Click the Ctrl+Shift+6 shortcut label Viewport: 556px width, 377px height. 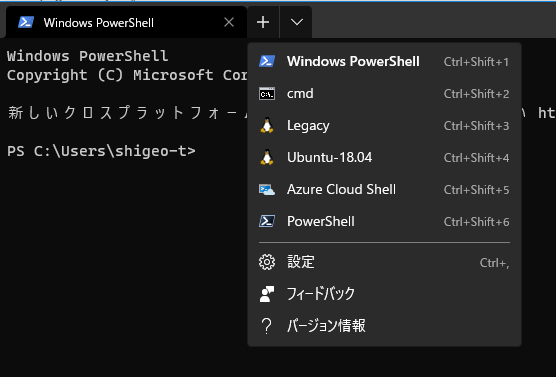point(476,222)
